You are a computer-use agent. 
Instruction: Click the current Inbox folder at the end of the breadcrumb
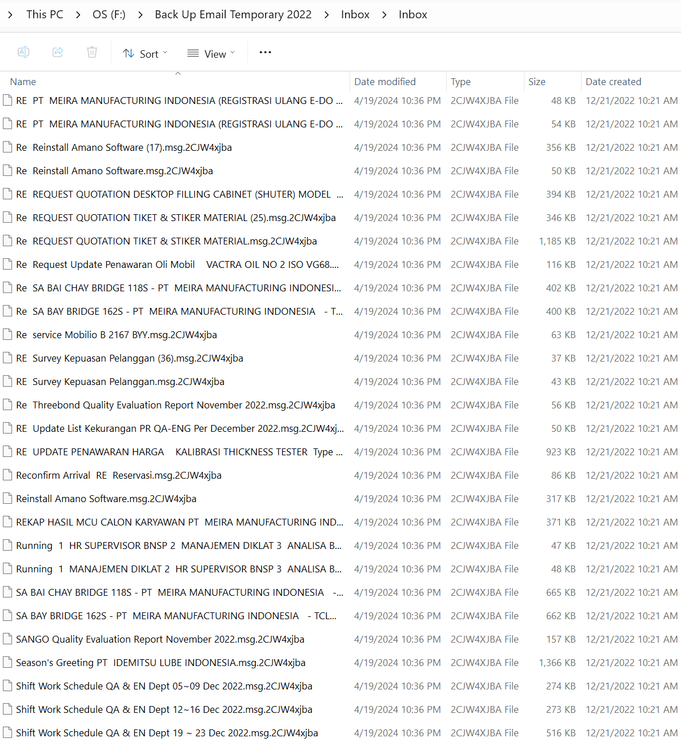pyautogui.click(x=413, y=14)
